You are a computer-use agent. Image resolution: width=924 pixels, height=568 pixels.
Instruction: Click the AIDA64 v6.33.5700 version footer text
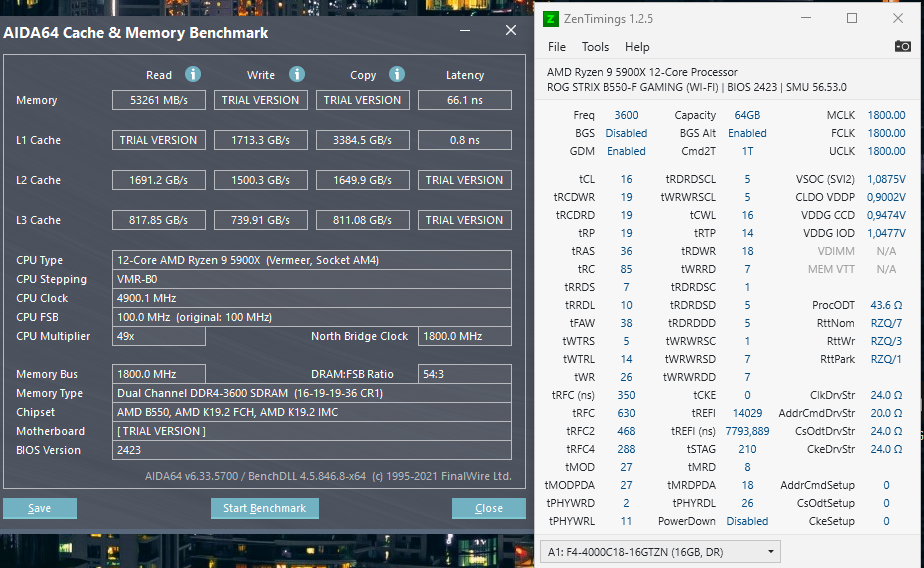coord(328,476)
